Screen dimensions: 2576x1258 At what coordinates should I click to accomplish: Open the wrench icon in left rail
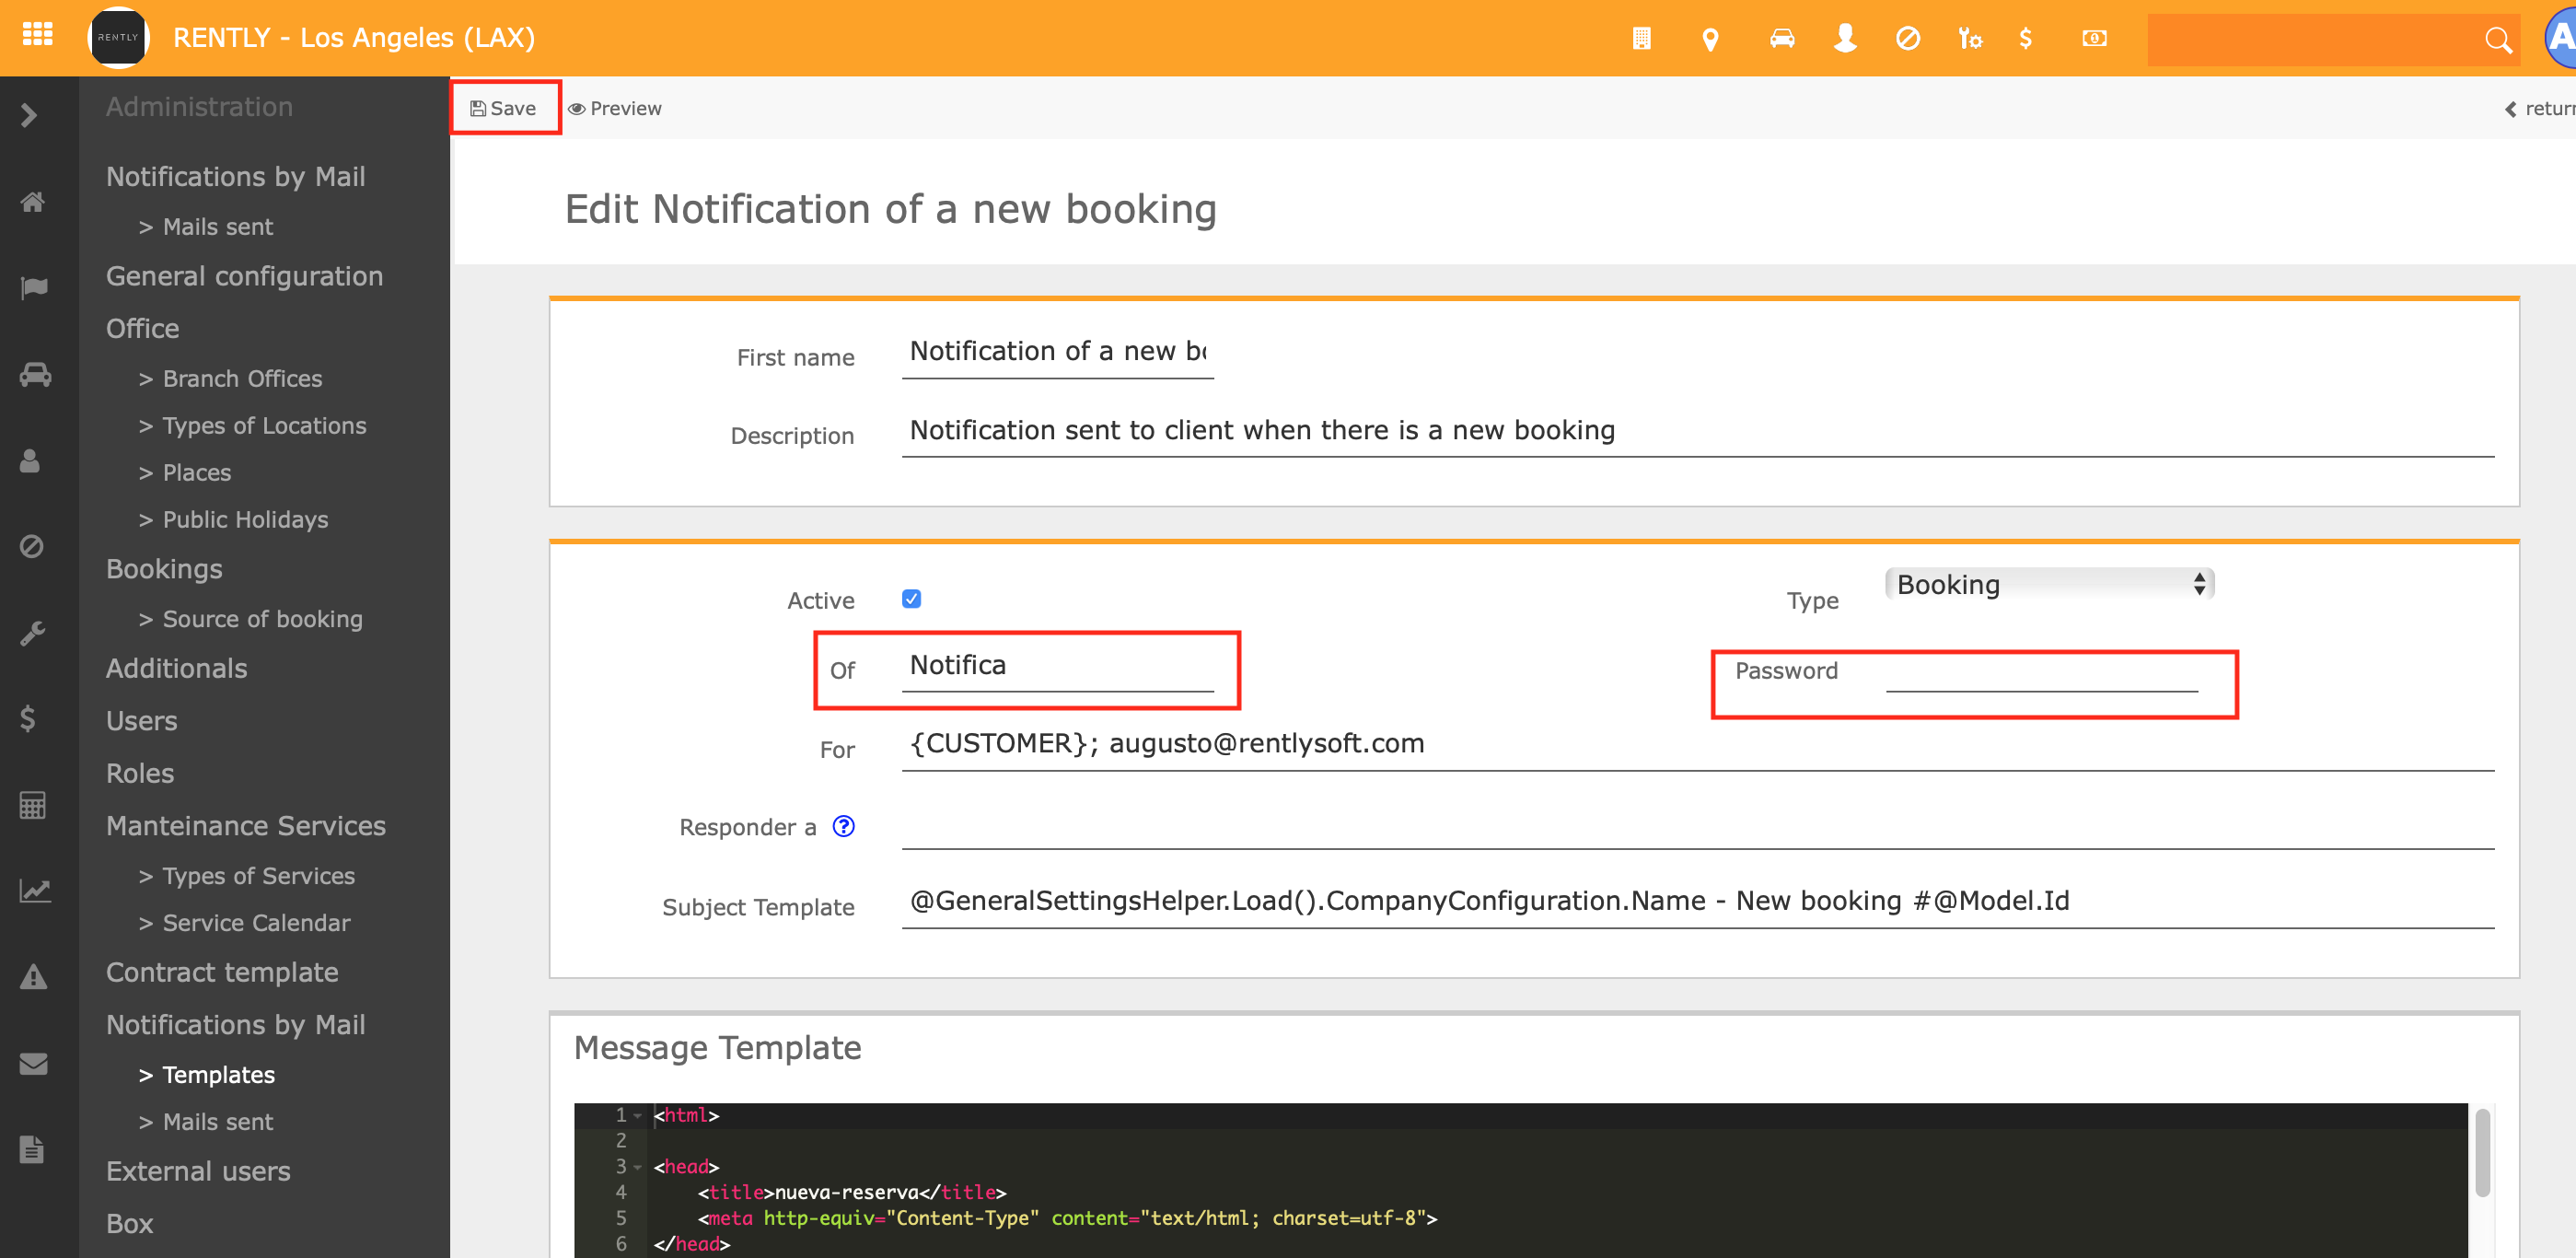(x=32, y=633)
